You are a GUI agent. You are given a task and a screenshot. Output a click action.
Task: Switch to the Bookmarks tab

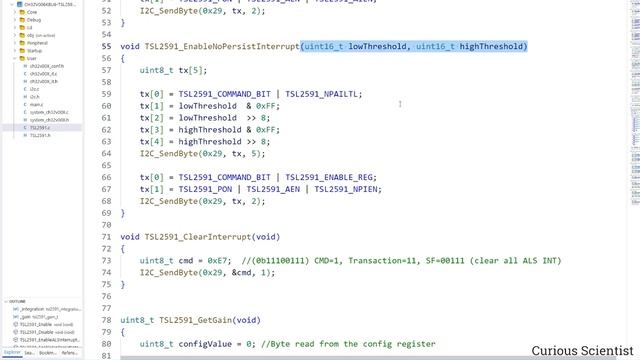click(x=47, y=353)
